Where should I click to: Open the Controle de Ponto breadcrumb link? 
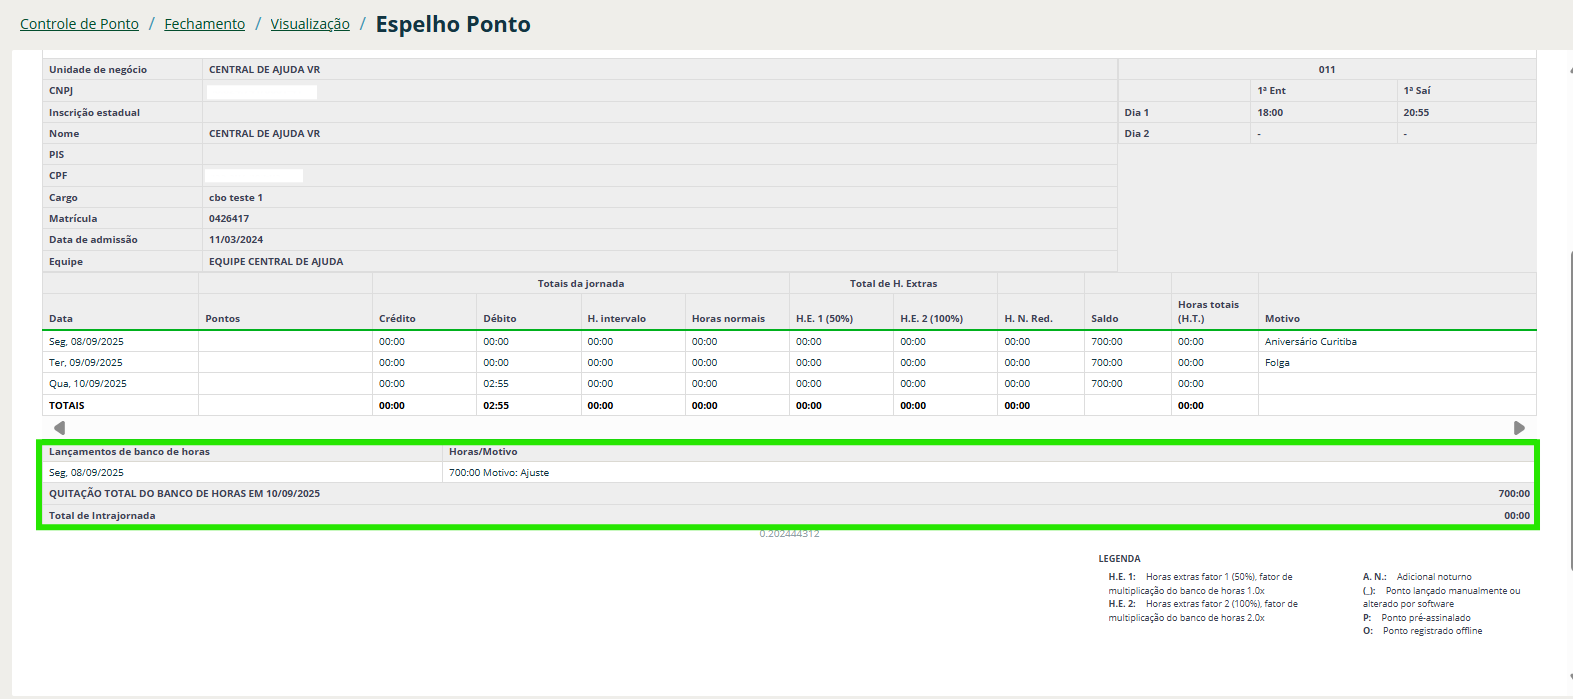(x=79, y=24)
